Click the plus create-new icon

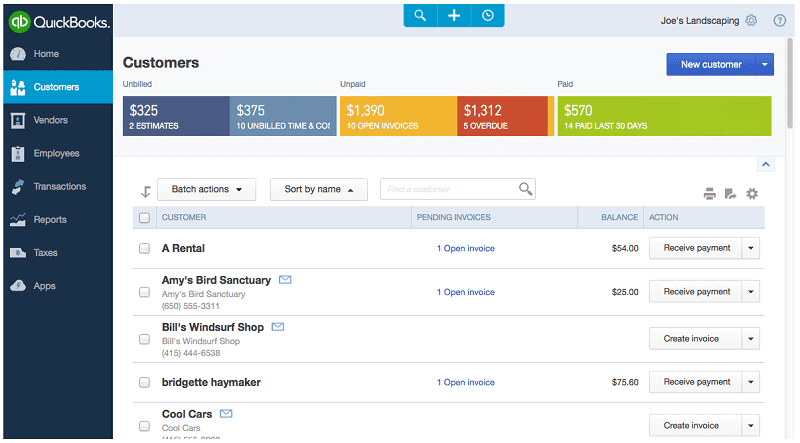click(454, 15)
